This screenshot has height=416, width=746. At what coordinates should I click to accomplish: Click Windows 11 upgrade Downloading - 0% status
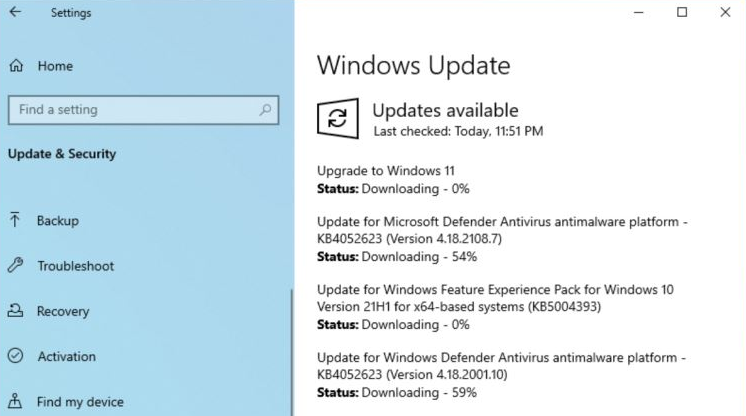click(x=393, y=189)
